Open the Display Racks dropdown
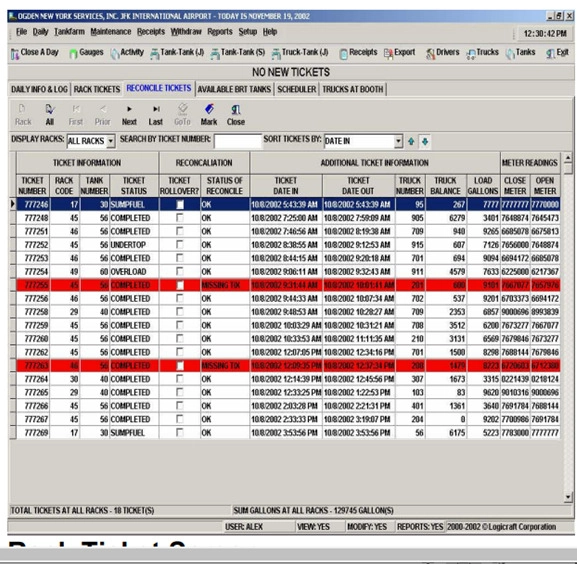This screenshot has height=564, width=577. 110,141
